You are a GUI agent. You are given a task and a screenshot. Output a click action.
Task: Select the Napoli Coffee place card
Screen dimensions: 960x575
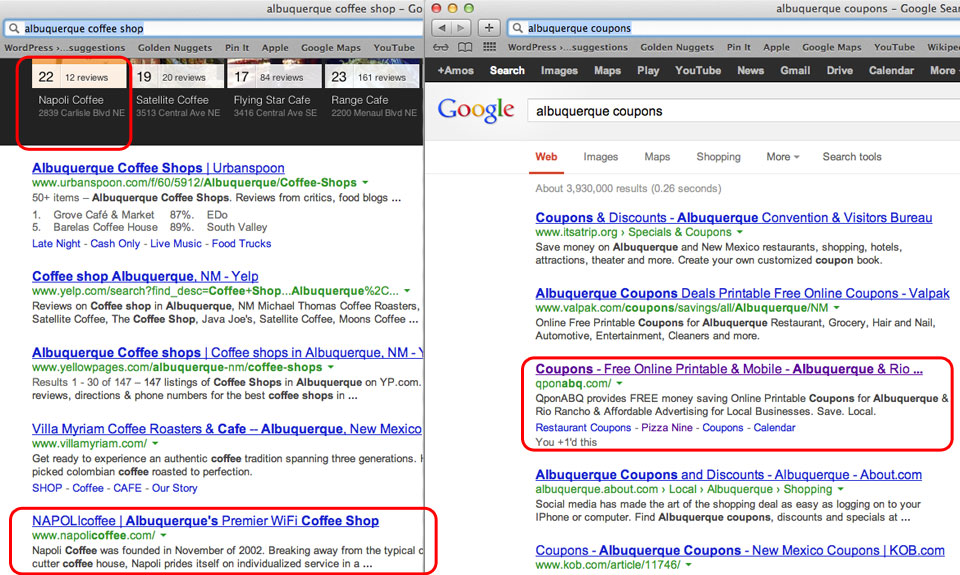[x=79, y=91]
